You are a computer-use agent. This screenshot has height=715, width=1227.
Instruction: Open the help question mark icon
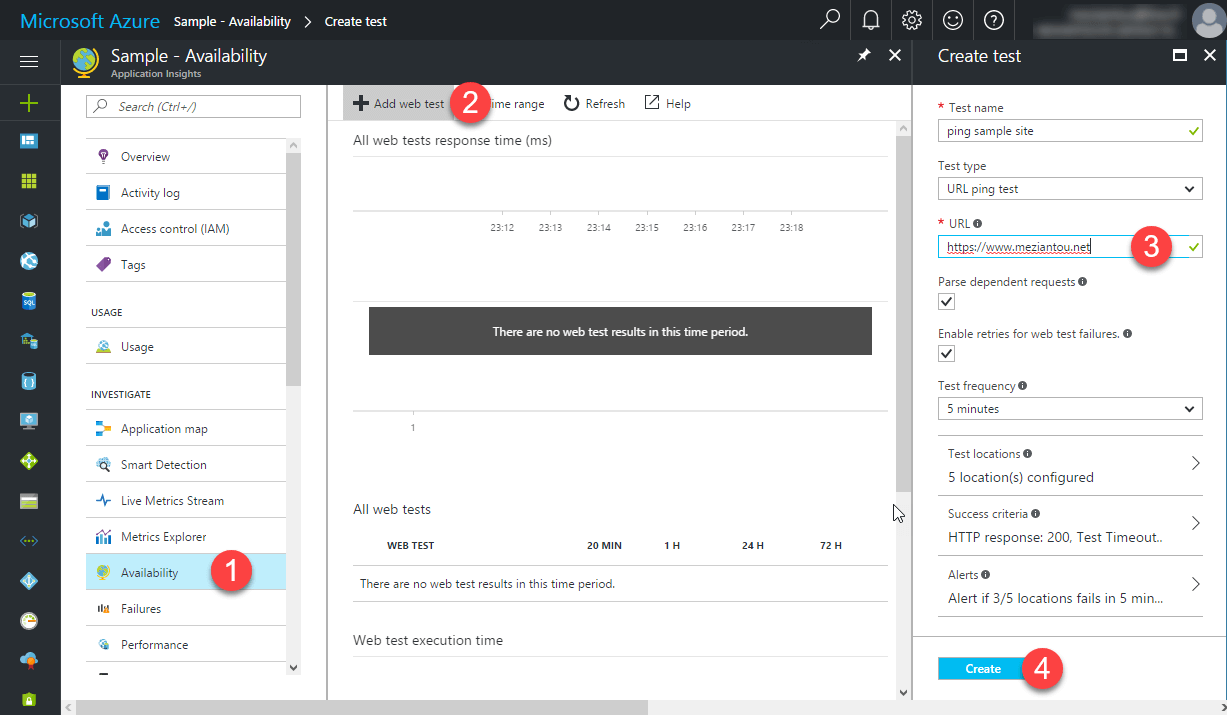click(993, 20)
